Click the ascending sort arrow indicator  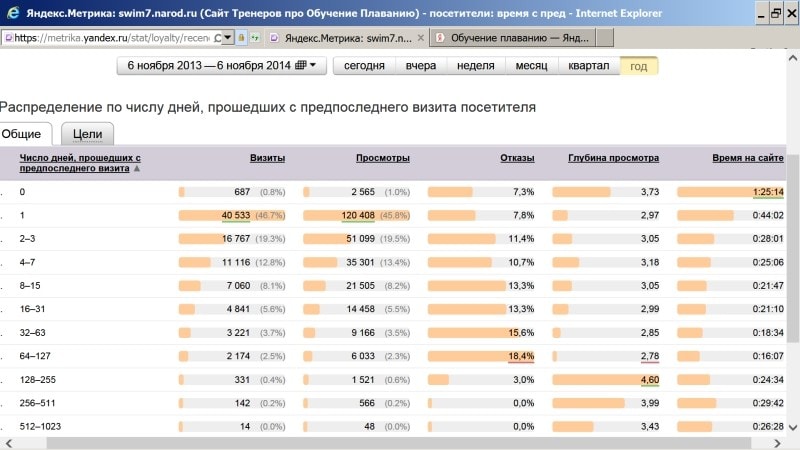point(137,168)
